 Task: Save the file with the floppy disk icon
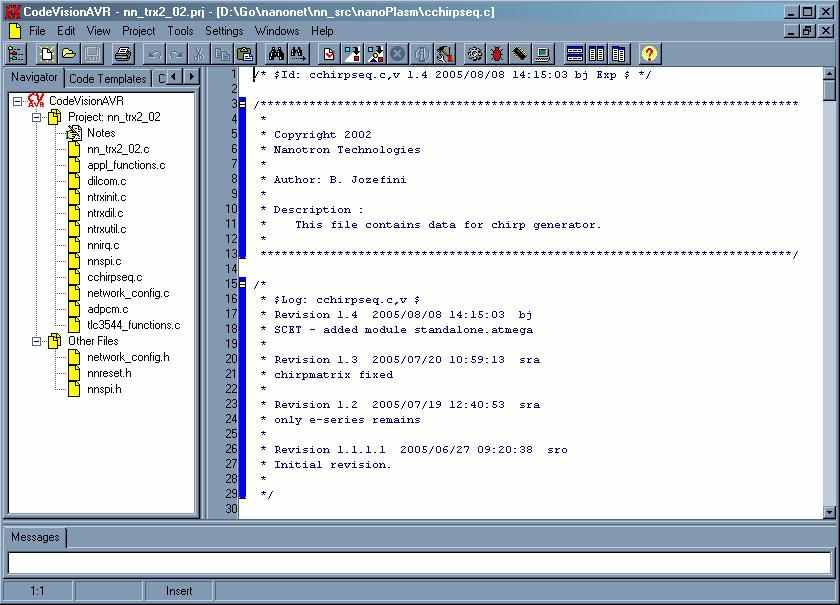[x=92, y=54]
